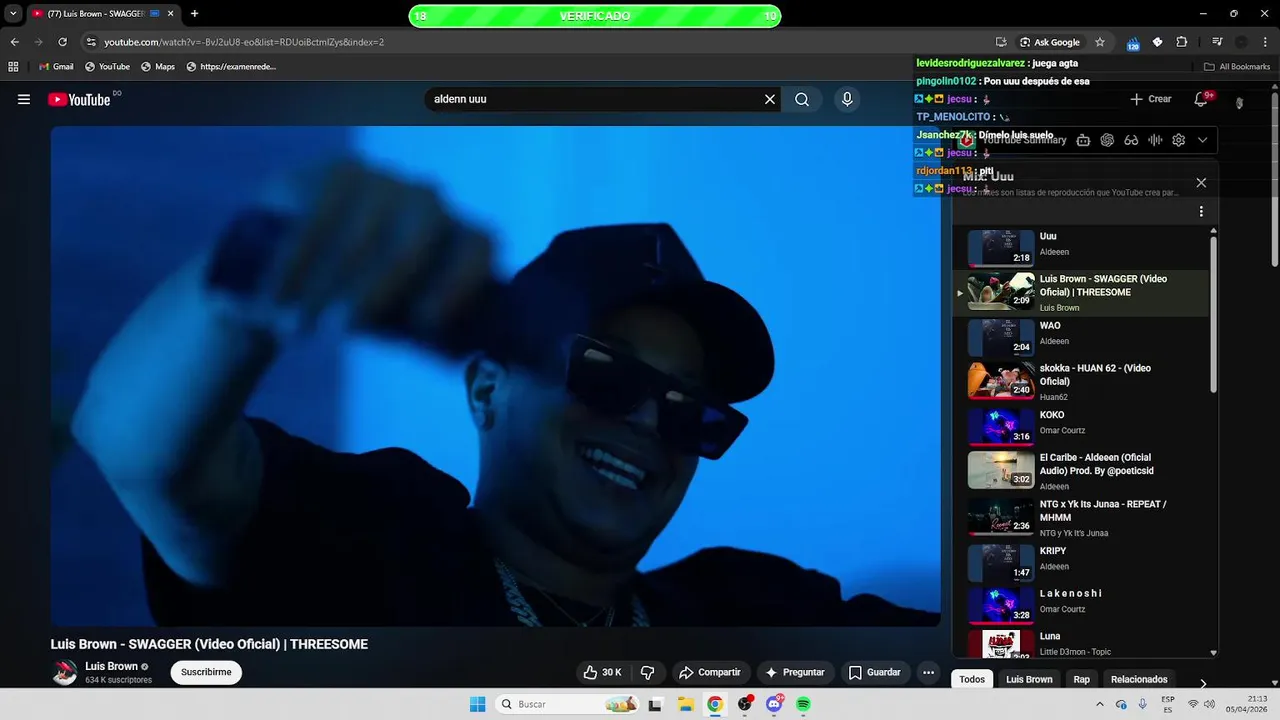The width and height of the screenshot is (1280, 720).
Task: Expand the YouTube Summary chevron
Action: [x=1203, y=140]
